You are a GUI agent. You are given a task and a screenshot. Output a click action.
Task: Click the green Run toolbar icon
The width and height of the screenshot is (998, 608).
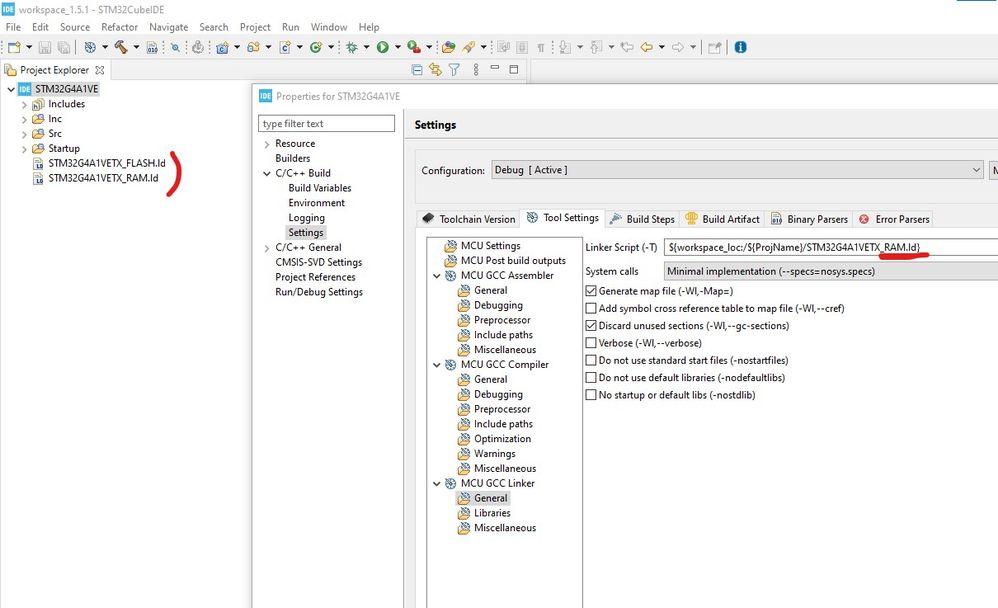pos(383,47)
